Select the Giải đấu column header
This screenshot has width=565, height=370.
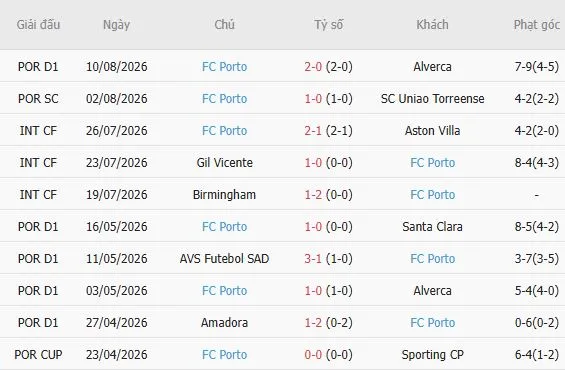click(38, 25)
